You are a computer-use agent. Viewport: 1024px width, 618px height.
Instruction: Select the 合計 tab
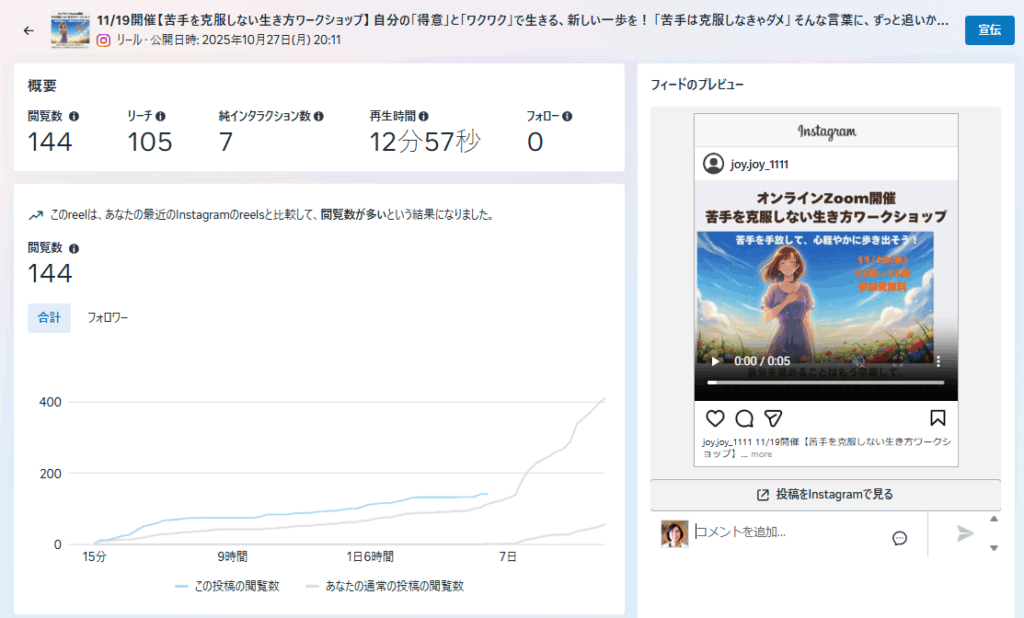pos(49,318)
